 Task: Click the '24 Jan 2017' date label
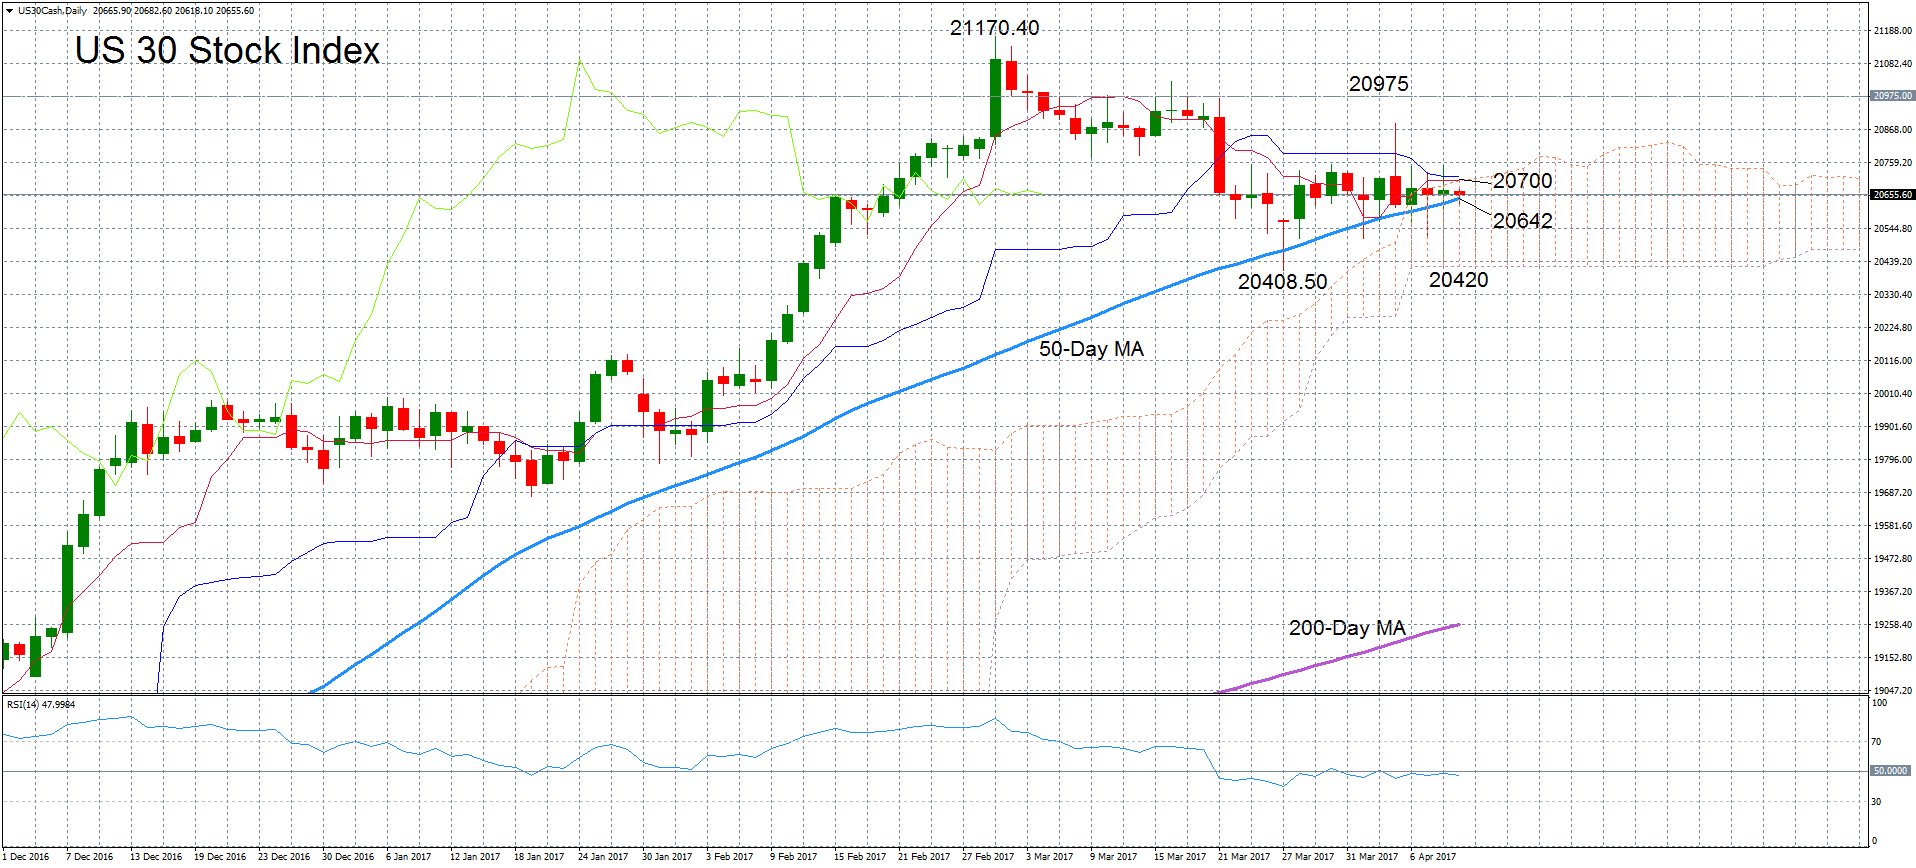[x=603, y=857]
